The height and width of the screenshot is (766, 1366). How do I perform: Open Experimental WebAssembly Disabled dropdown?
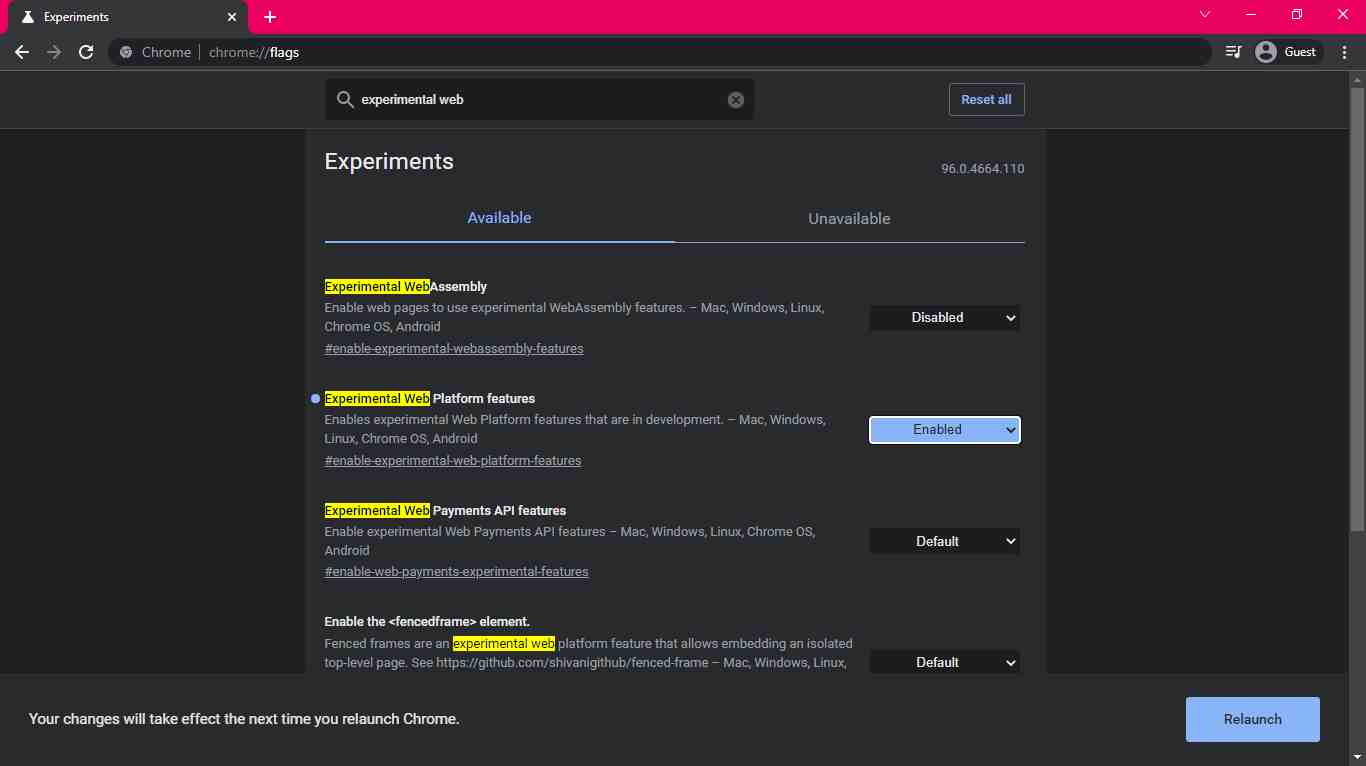pyautogui.click(x=945, y=317)
